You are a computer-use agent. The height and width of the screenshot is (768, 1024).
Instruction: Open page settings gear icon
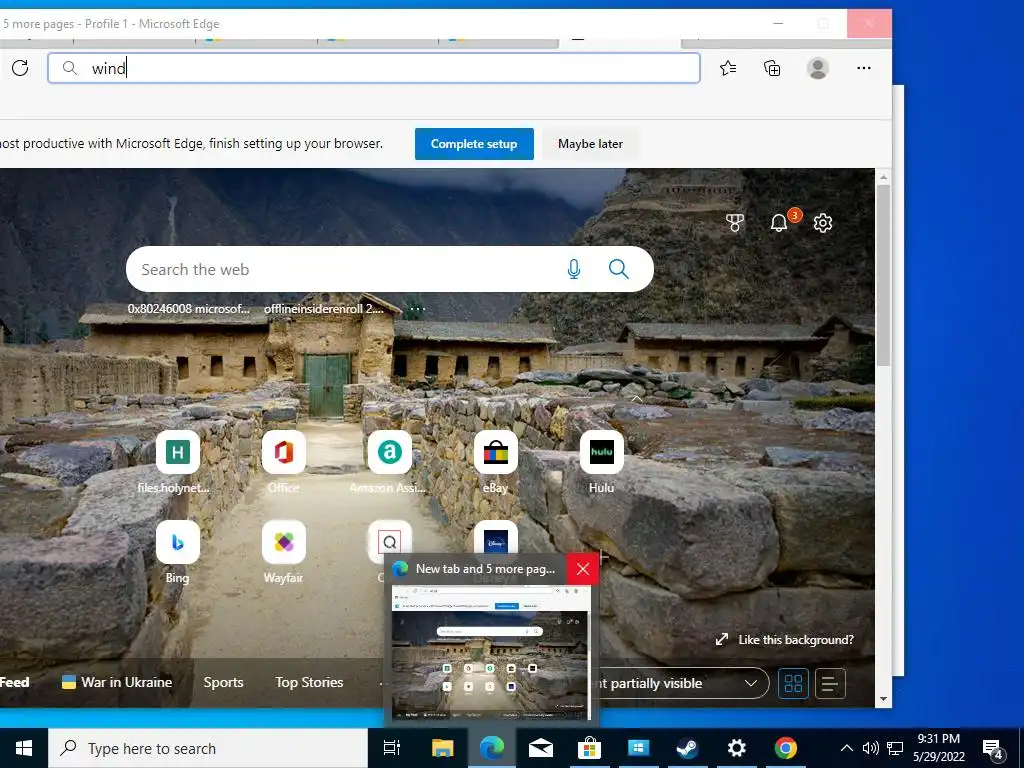click(823, 223)
